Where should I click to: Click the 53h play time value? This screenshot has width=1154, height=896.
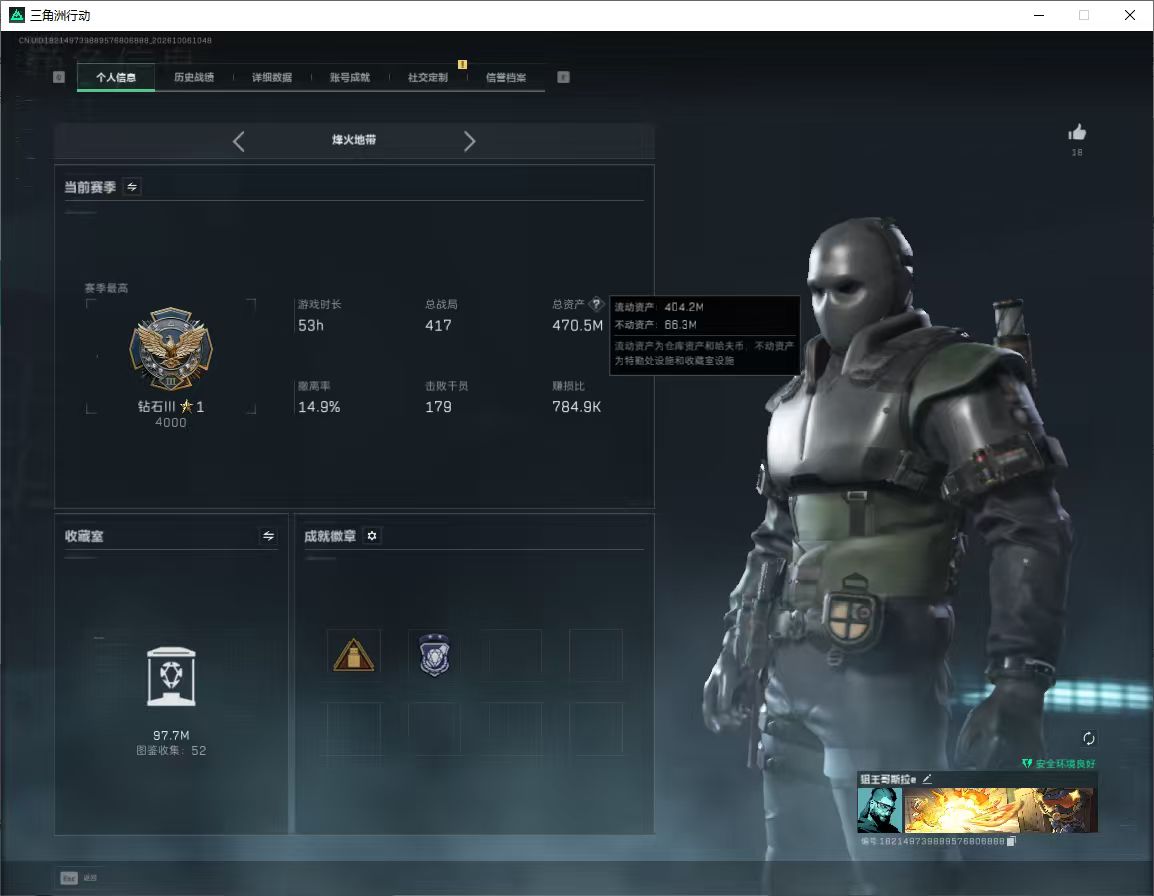coord(311,325)
